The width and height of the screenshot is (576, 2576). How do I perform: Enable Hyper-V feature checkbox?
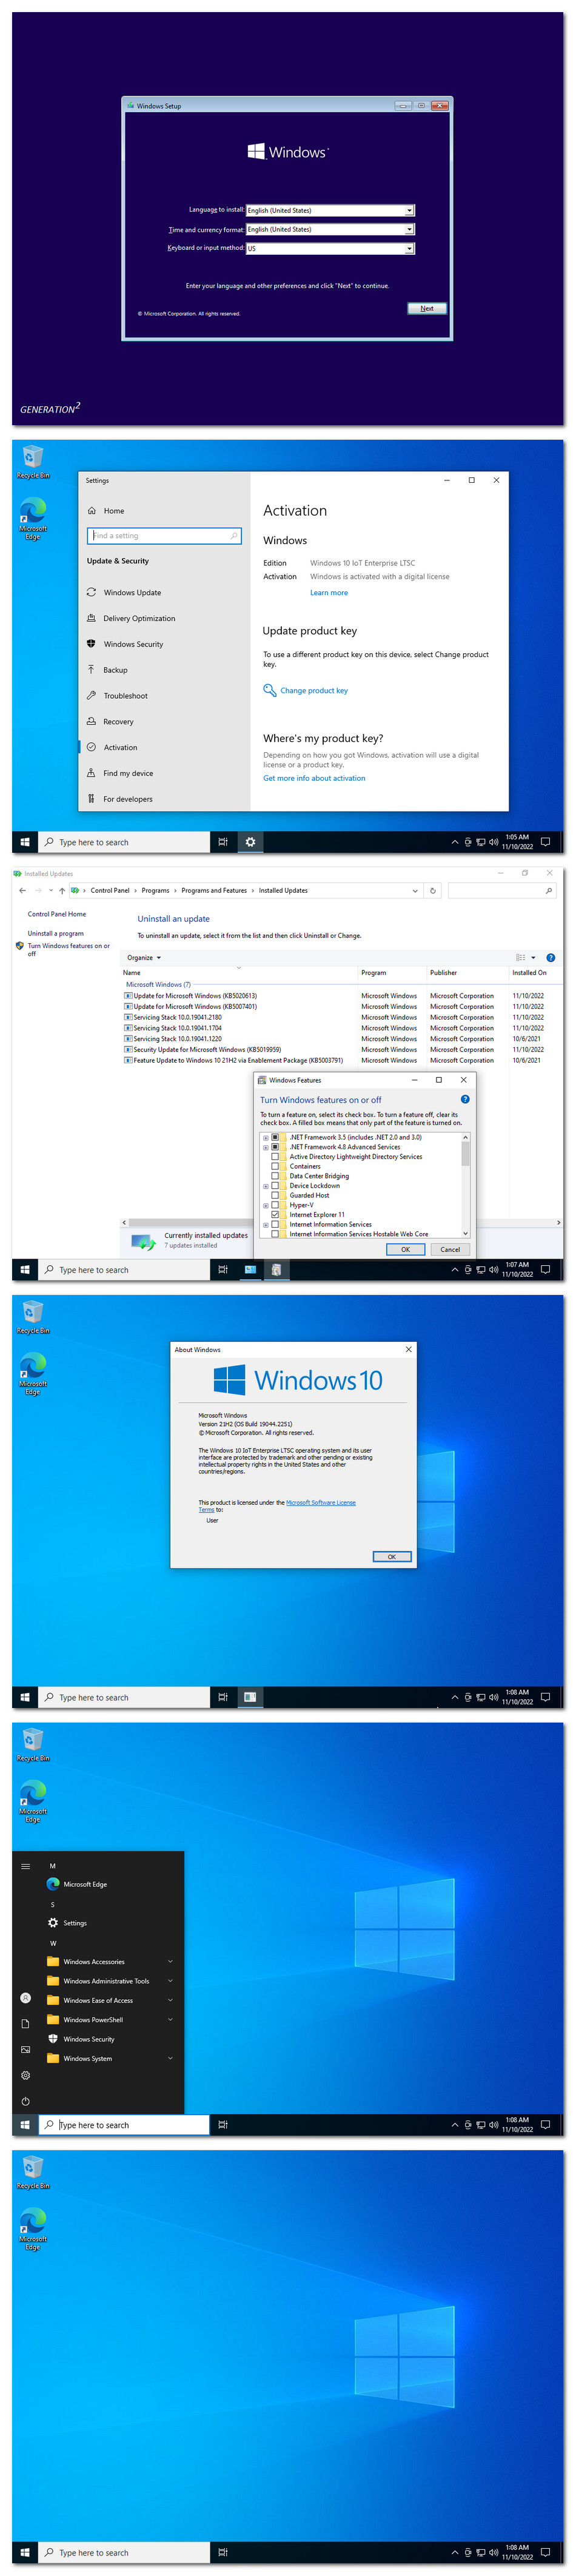point(275,1205)
